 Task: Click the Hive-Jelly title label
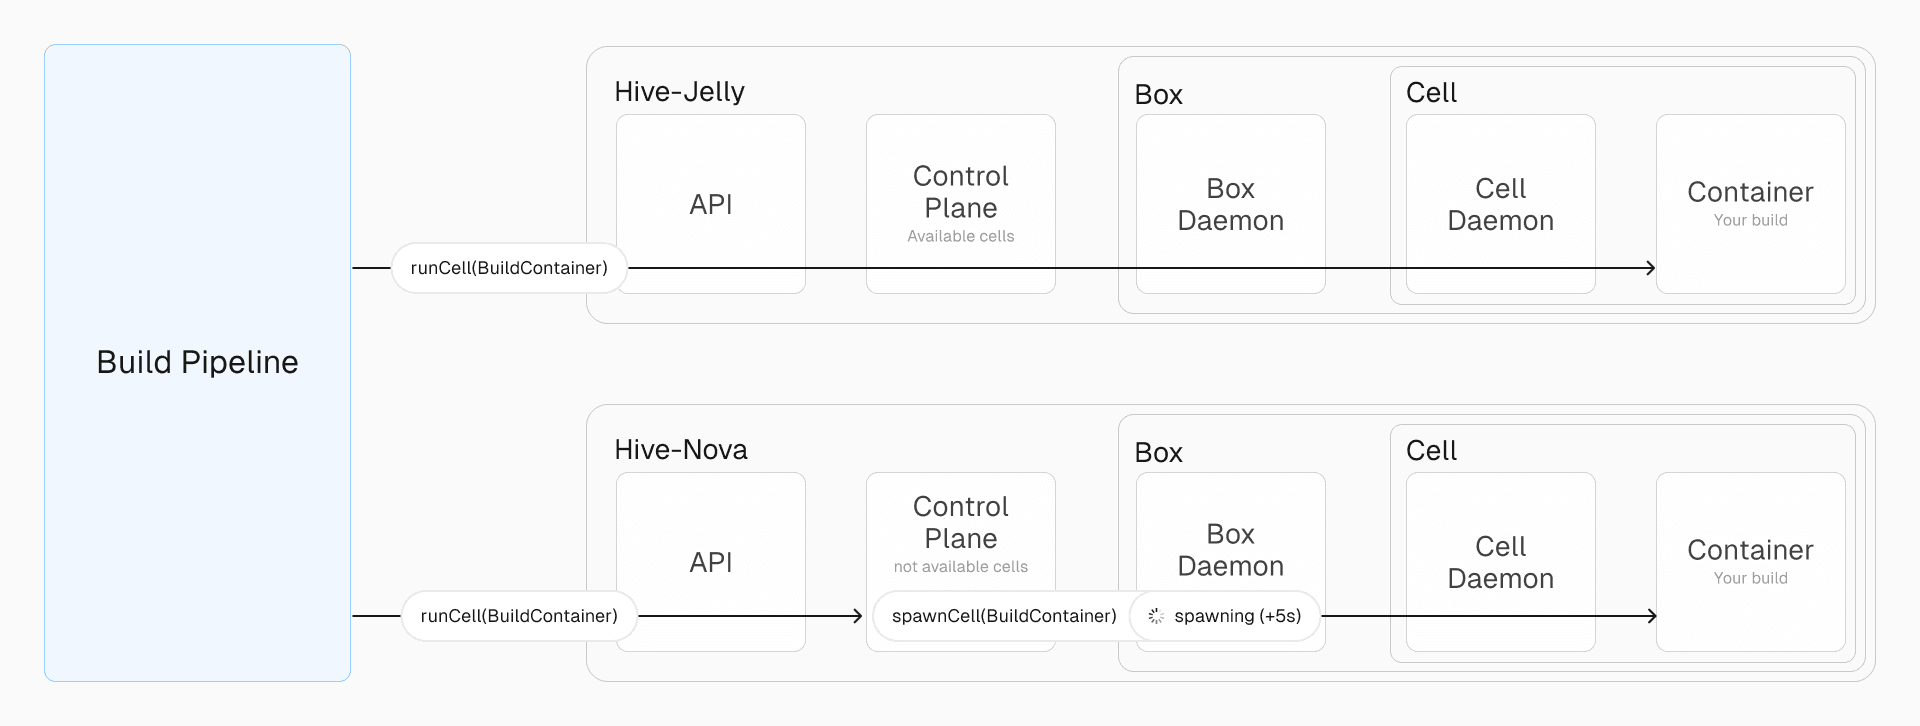[x=679, y=92]
